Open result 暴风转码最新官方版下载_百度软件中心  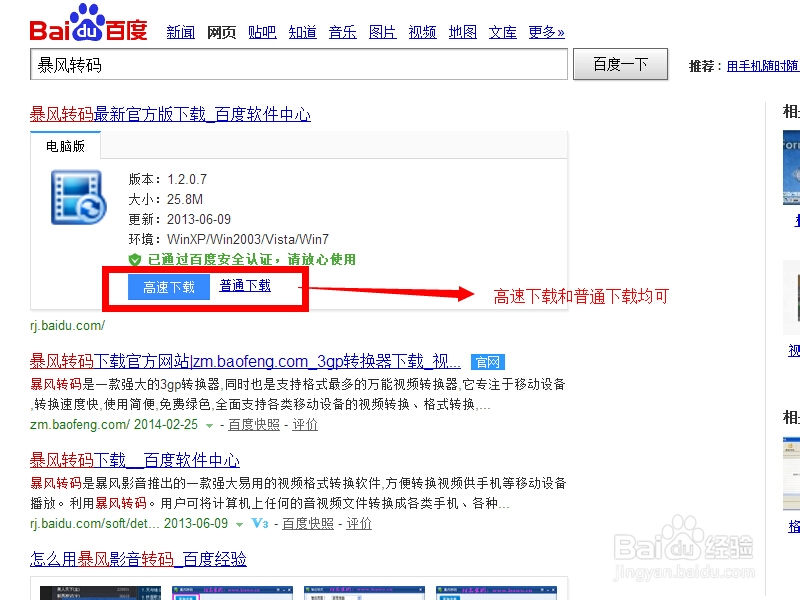pos(170,114)
